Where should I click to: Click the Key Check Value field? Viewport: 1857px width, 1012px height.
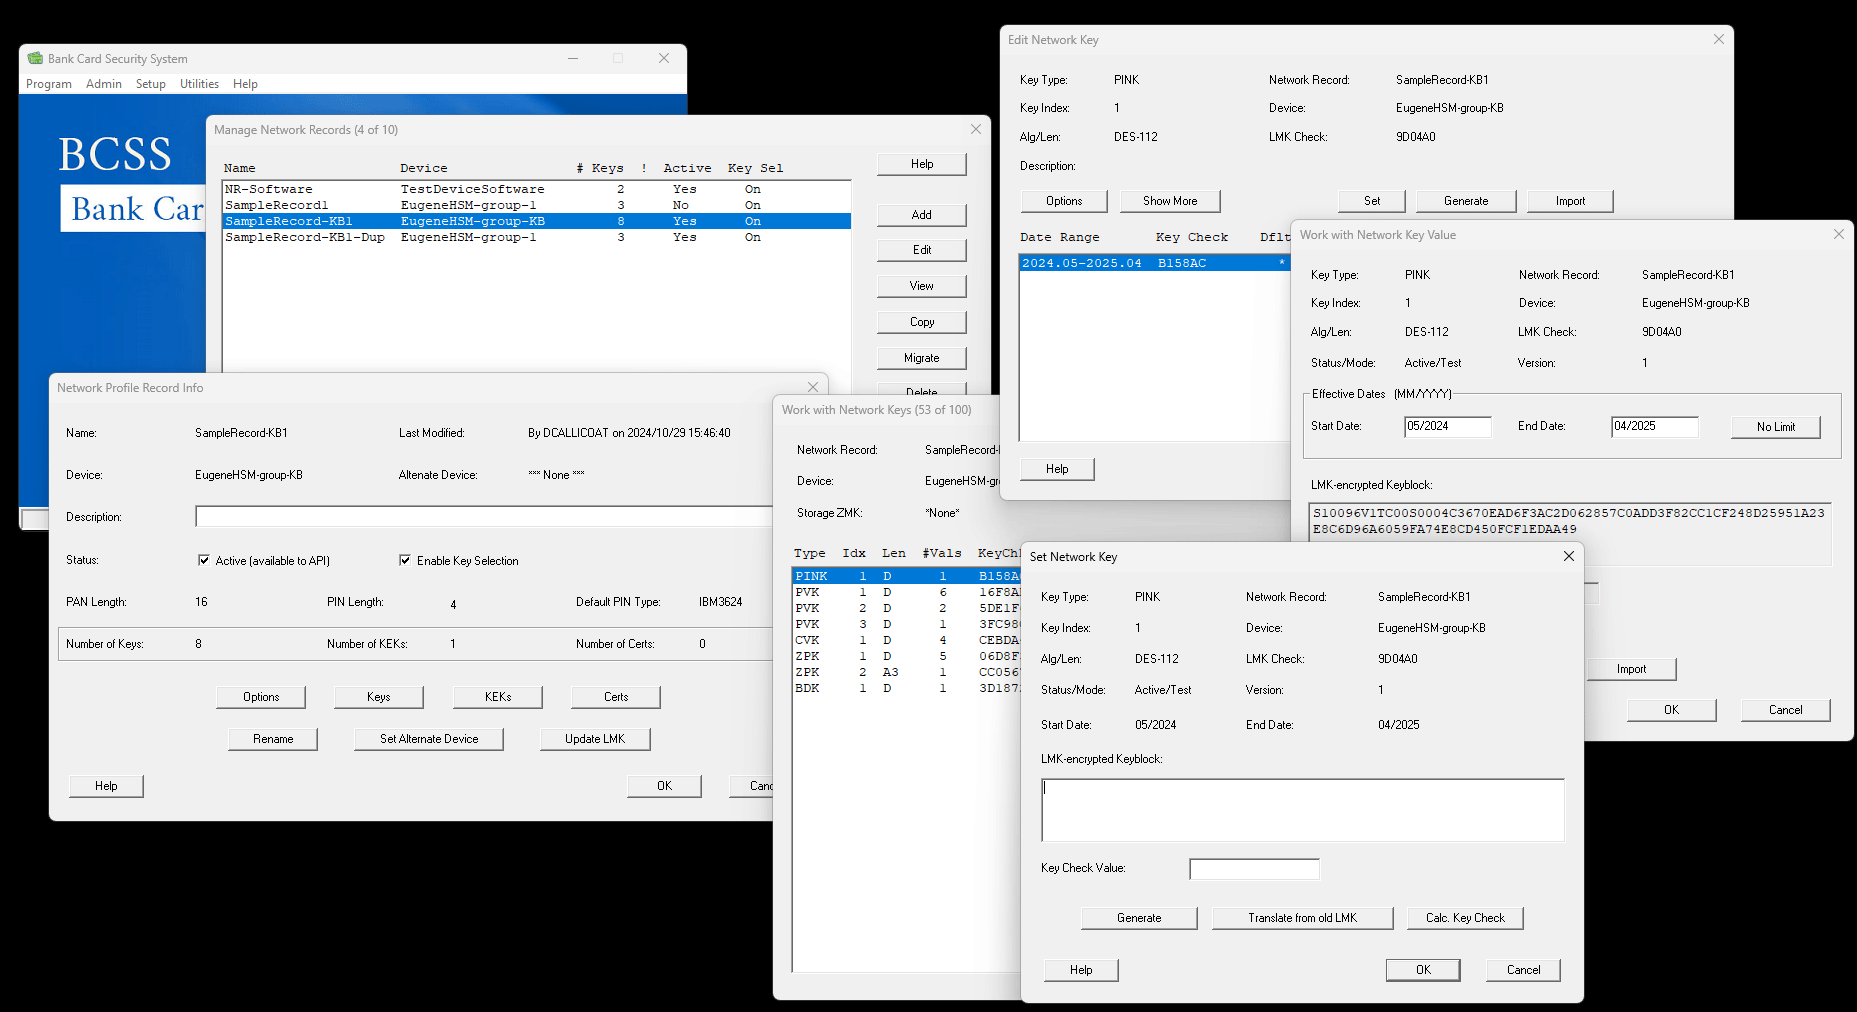pyautogui.click(x=1254, y=869)
